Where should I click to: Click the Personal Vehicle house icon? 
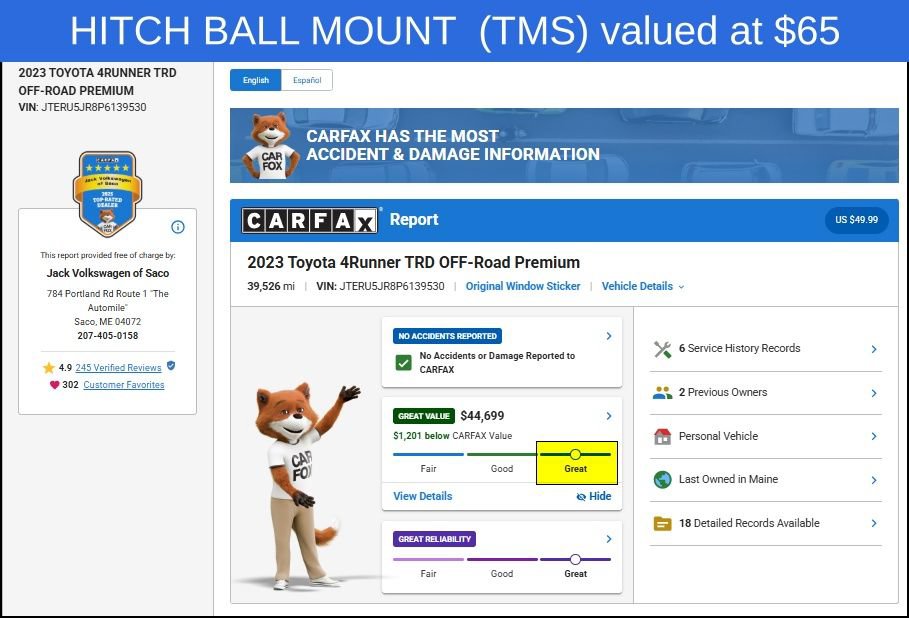pyautogui.click(x=663, y=436)
